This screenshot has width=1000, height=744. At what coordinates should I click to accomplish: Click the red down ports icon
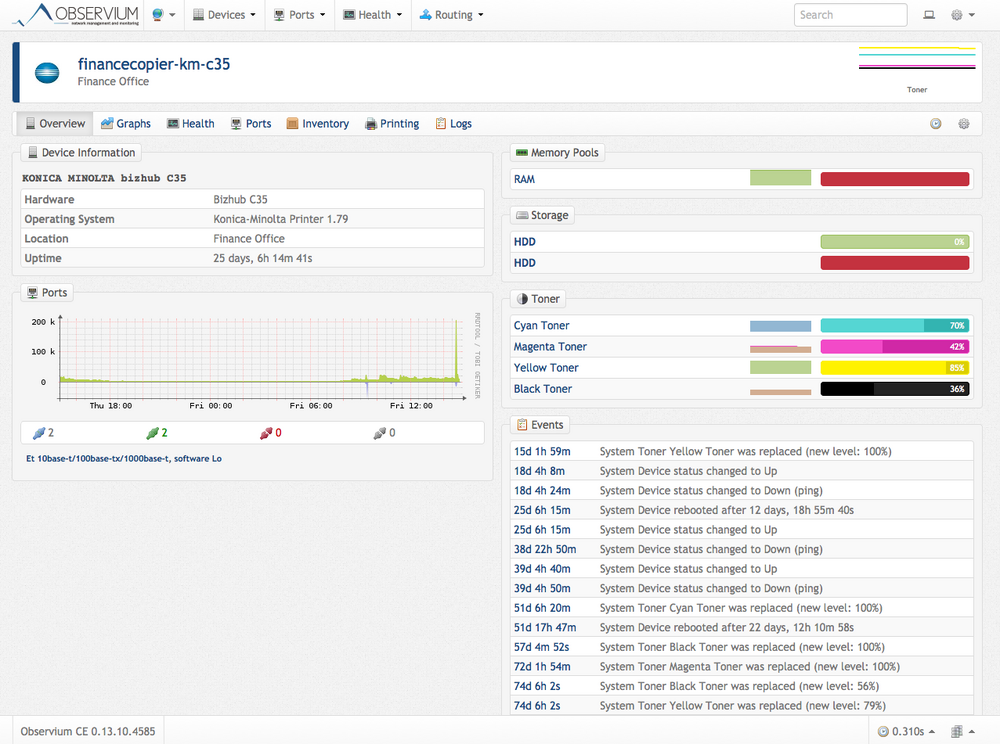click(266, 433)
